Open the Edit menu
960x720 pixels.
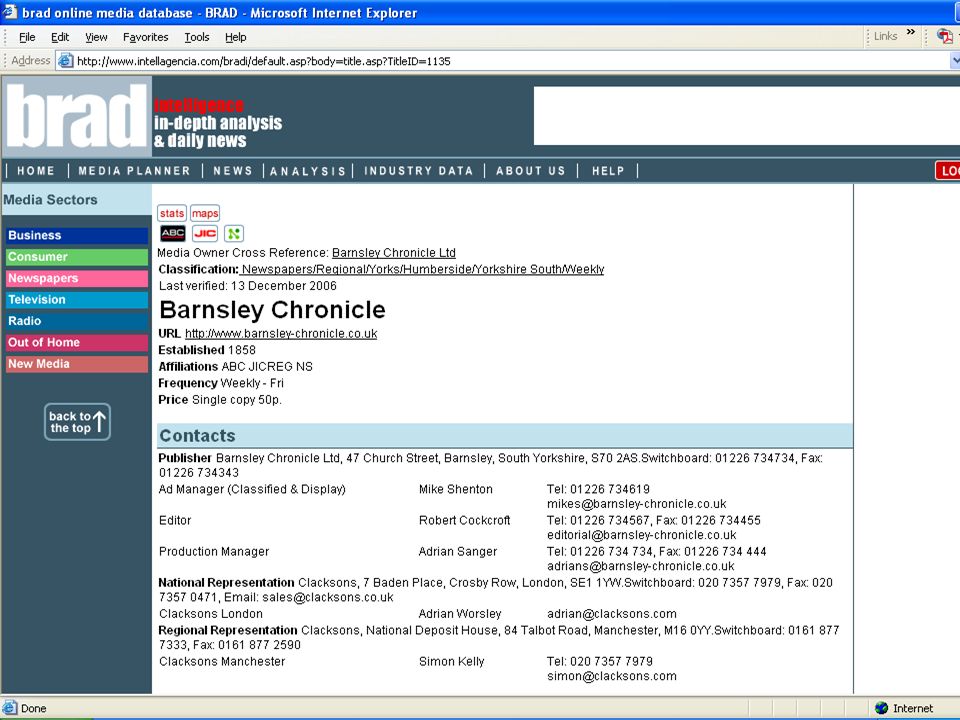pos(60,37)
